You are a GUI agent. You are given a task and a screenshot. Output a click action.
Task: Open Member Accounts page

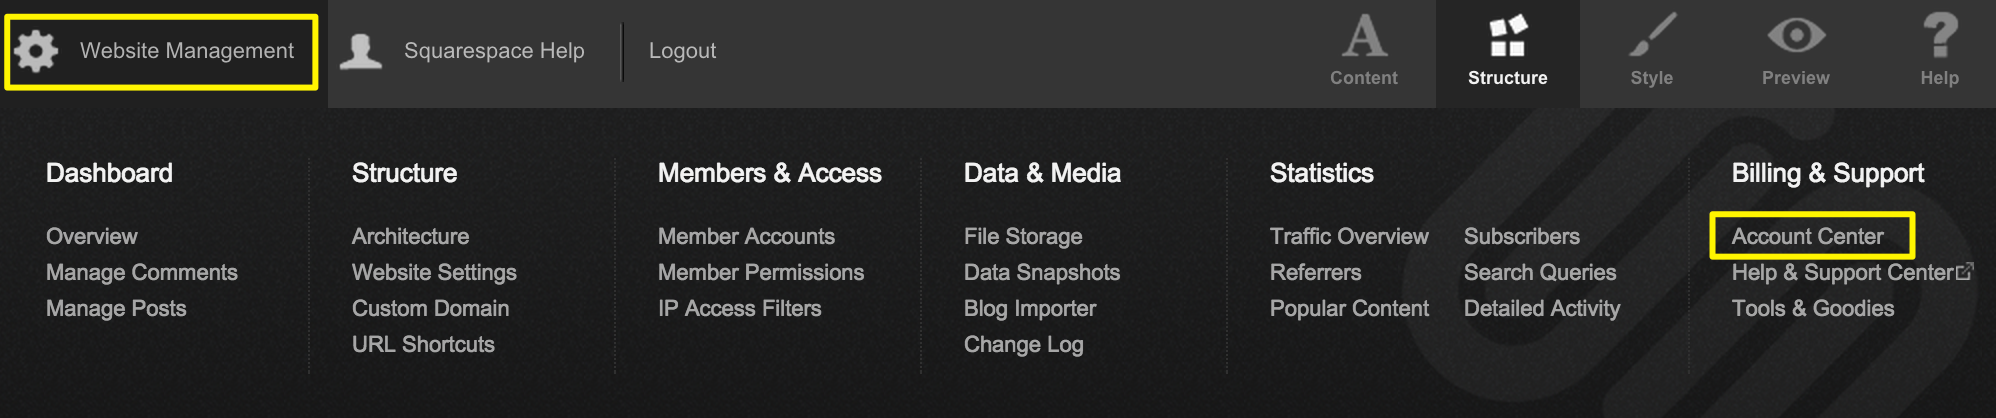[x=746, y=236]
